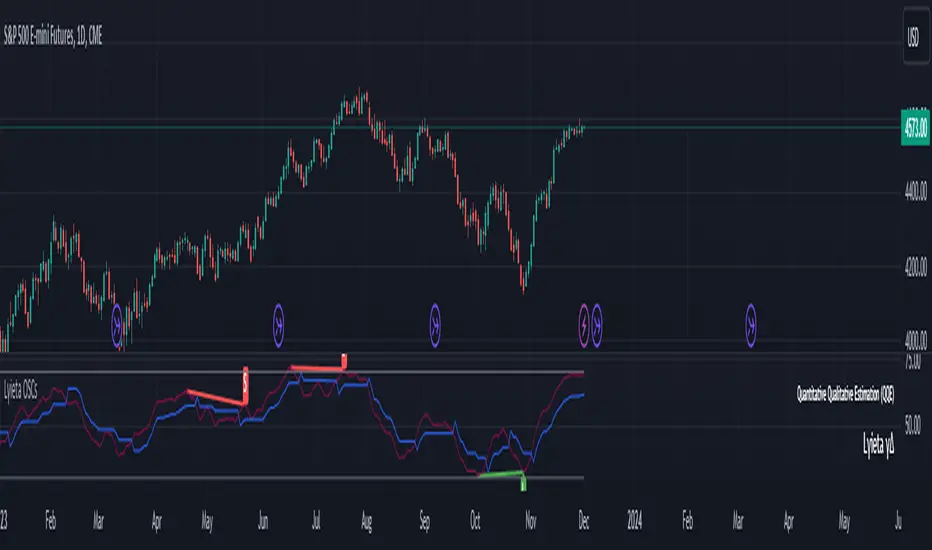The height and width of the screenshot is (550, 932).
Task: Click the 50.00 oscillator axis label
Action: coord(912,425)
